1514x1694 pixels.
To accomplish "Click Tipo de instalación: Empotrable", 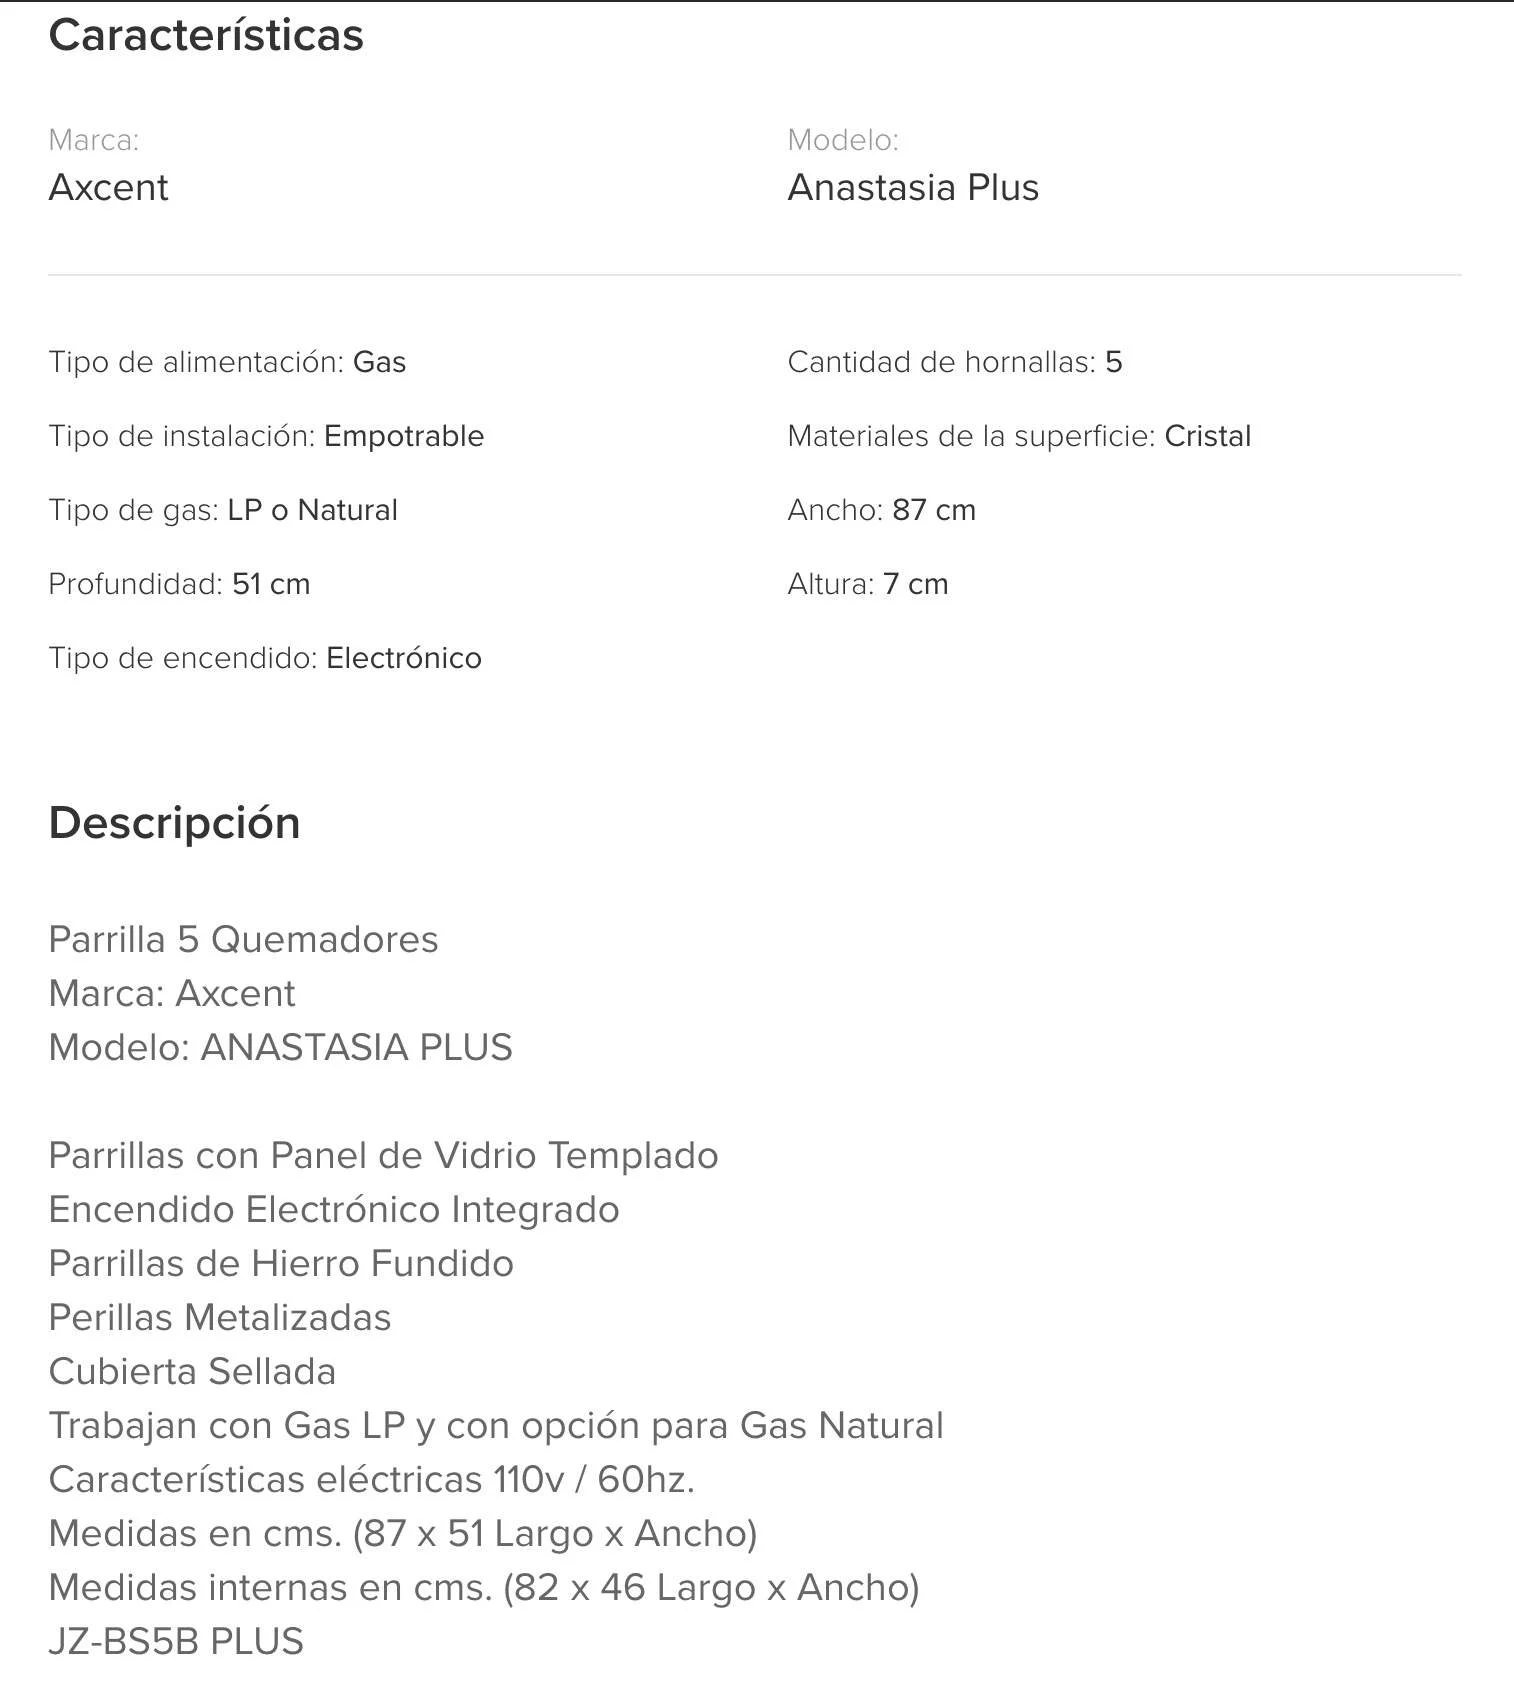I will pyautogui.click(x=266, y=436).
